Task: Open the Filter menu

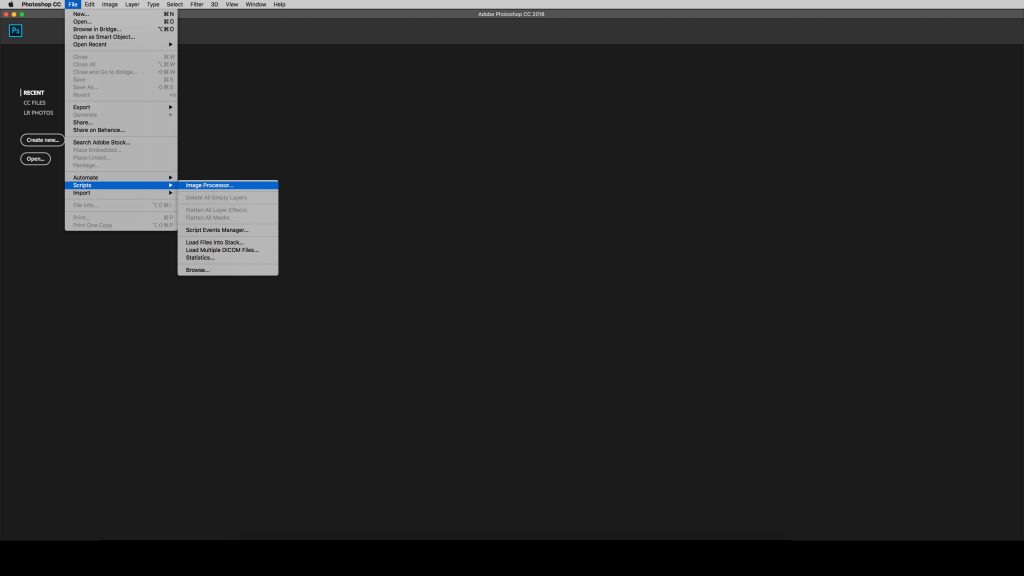Action: click(197, 4)
